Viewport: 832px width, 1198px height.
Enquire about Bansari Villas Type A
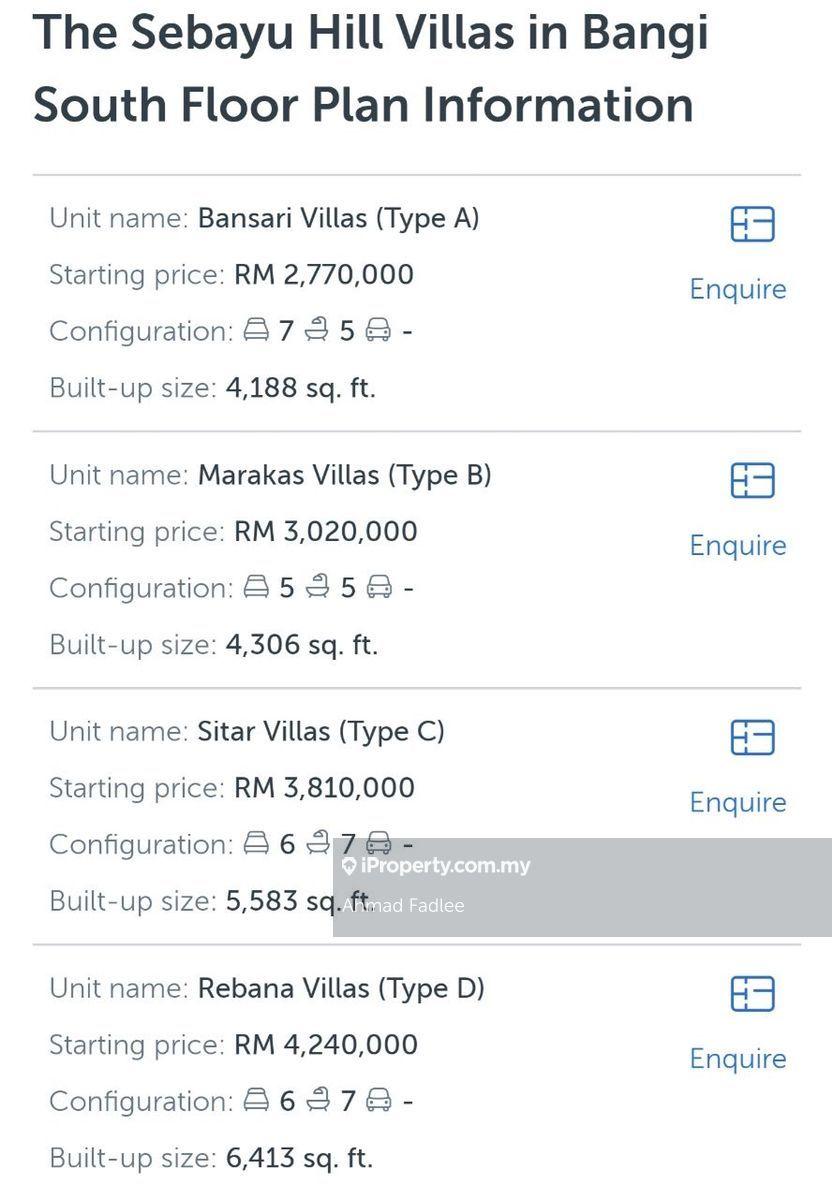(x=738, y=289)
